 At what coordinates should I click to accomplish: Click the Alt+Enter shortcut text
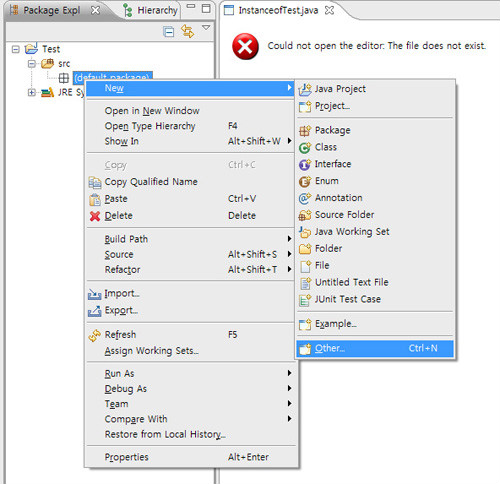(248, 457)
